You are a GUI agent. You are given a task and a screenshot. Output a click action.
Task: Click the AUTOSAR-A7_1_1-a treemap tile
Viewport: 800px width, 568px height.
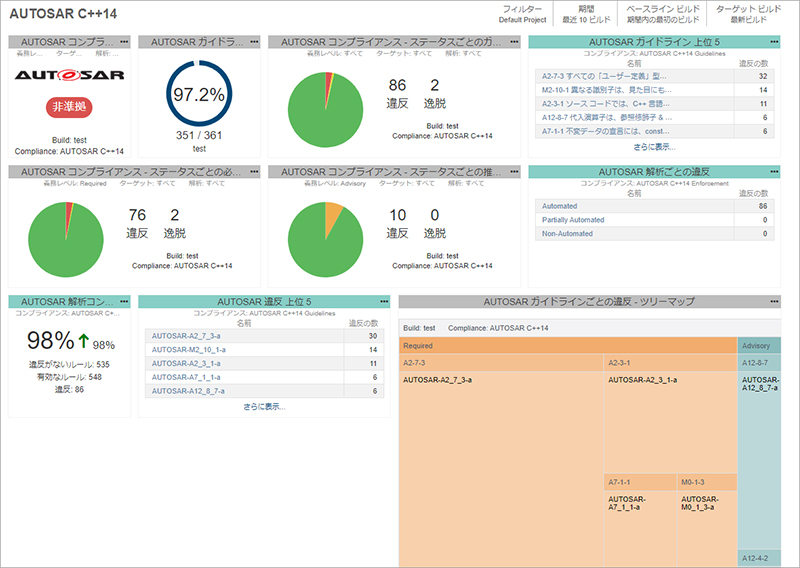640,529
